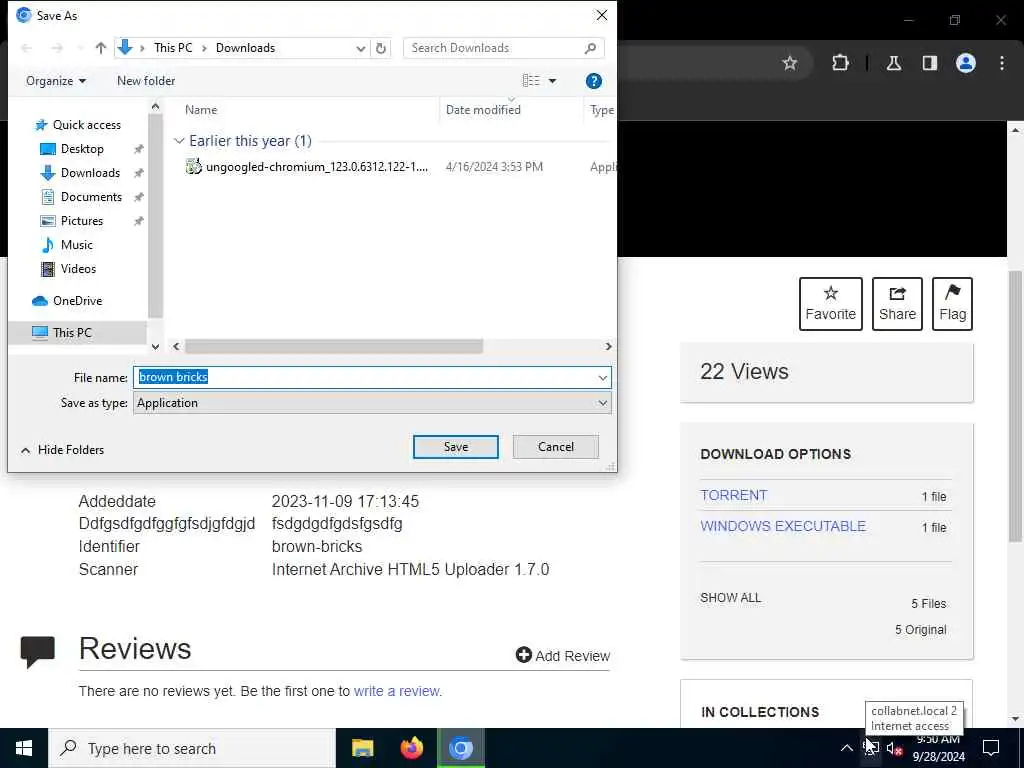This screenshot has height=768, width=1024.
Task: Click the Windows taskbar search box
Action: click(x=192, y=748)
